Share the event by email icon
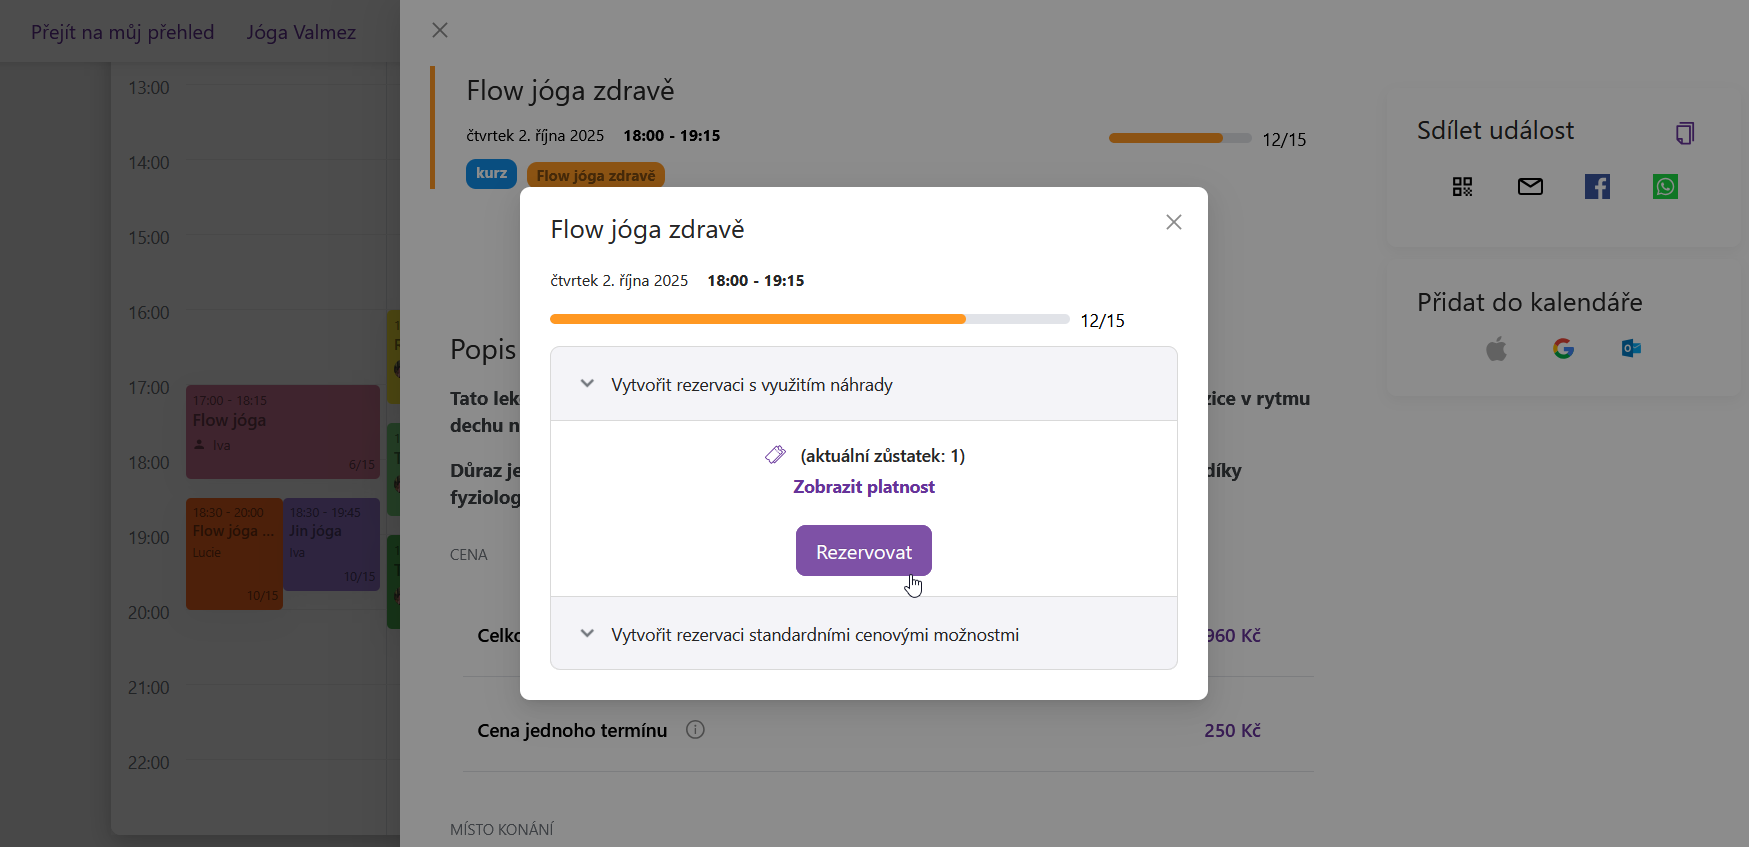Image resolution: width=1749 pixels, height=847 pixels. (1530, 187)
